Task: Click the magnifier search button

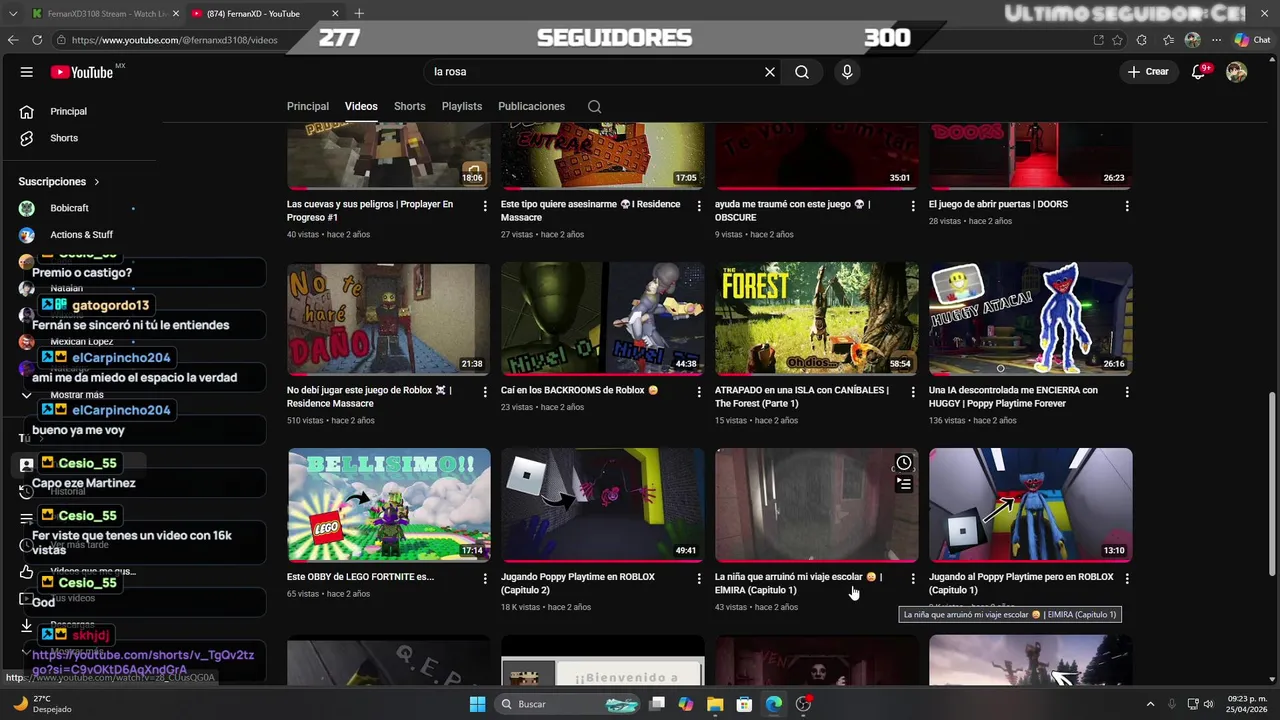Action: (802, 72)
